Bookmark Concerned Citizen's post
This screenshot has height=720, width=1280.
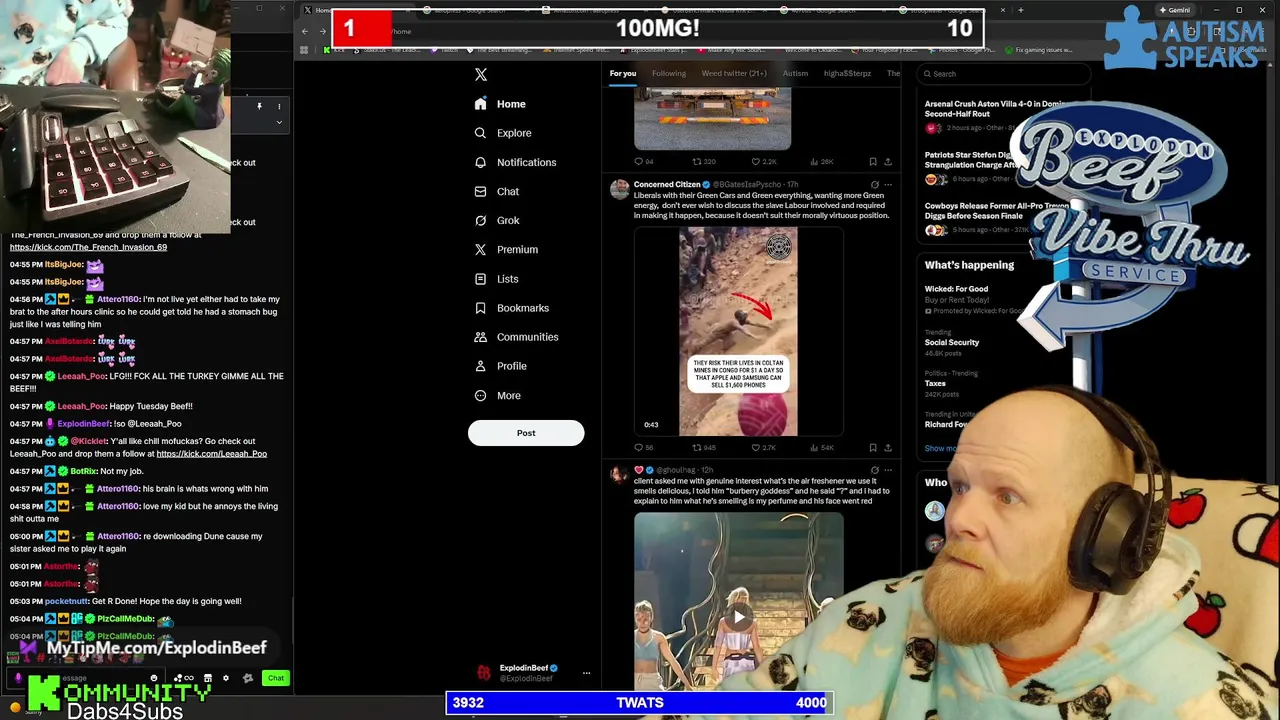[873, 447]
